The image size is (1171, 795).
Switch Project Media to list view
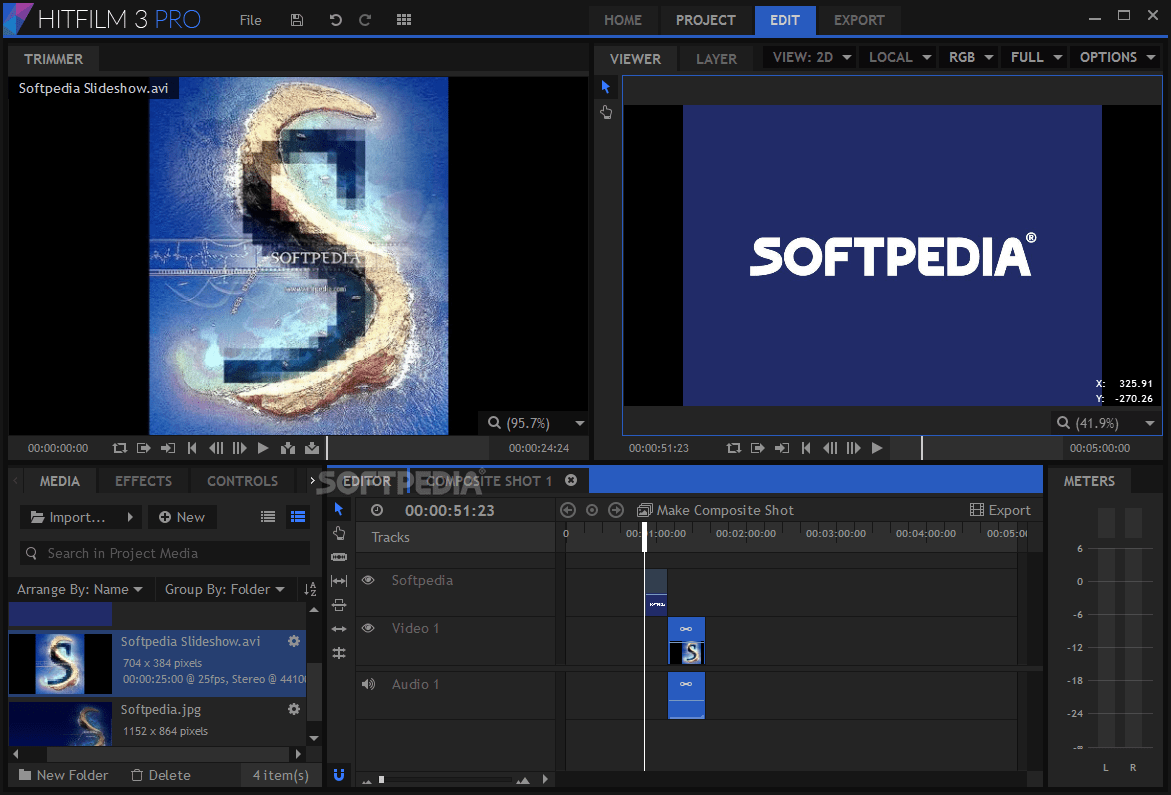coord(268,516)
